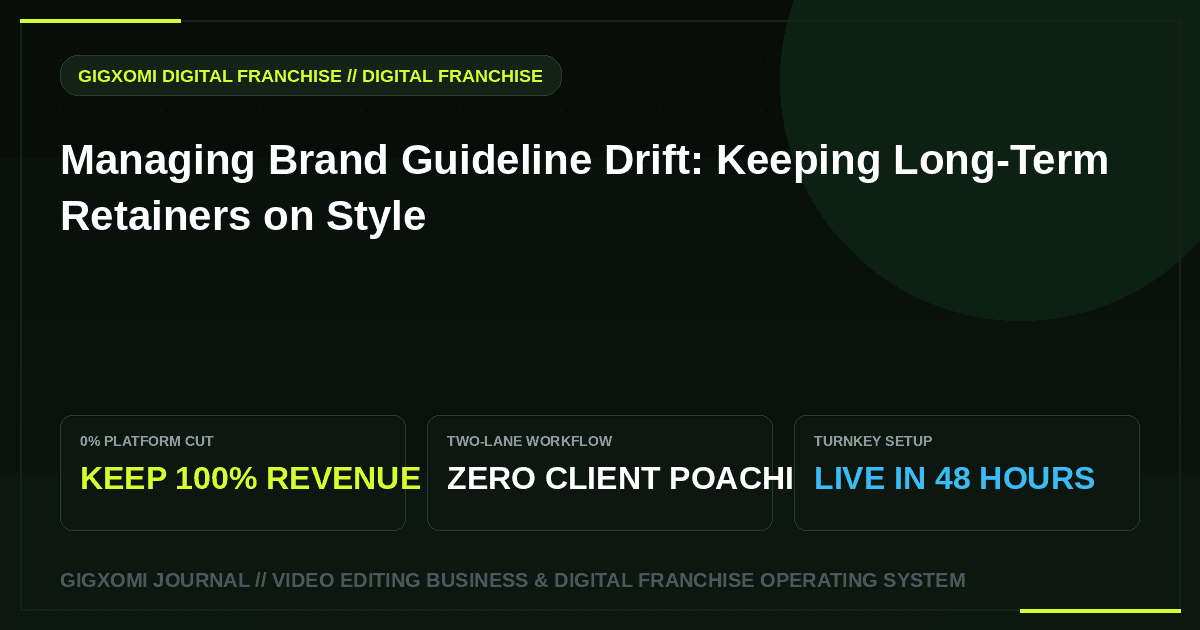Select the headline 'Managing Brand Guideline Drift'

[584, 188]
